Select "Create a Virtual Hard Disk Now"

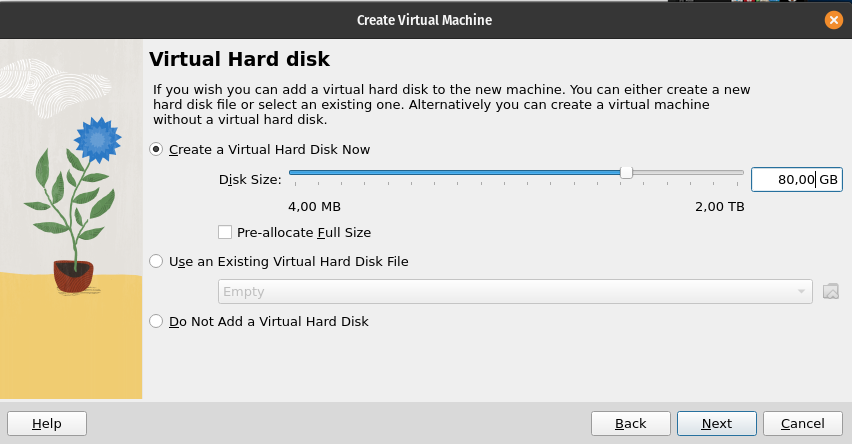point(156,150)
